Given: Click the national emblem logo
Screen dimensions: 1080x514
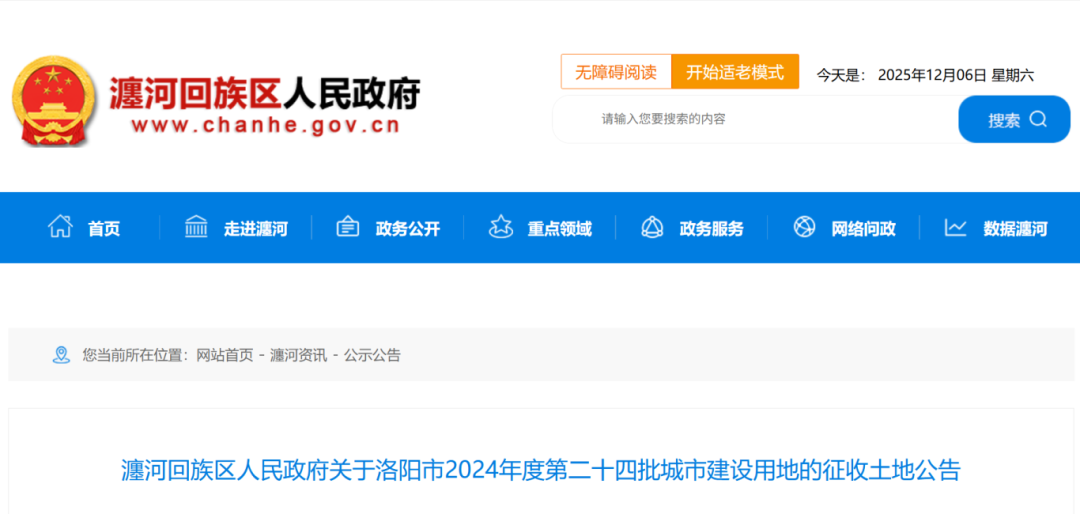Looking at the screenshot, I should [51, 101].
